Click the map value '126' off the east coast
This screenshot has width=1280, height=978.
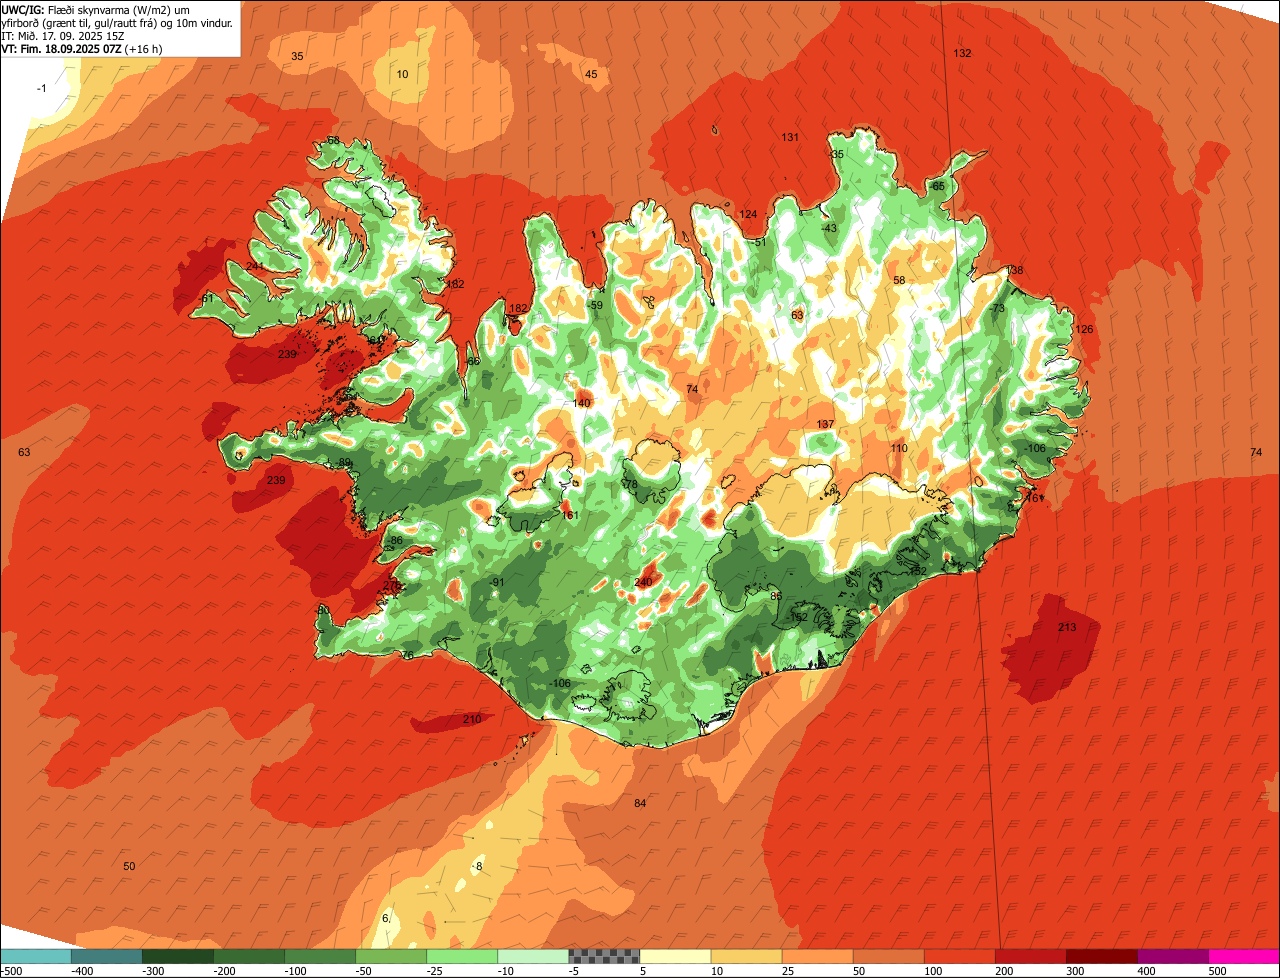pyautogui.click(x=1084, y=329)
